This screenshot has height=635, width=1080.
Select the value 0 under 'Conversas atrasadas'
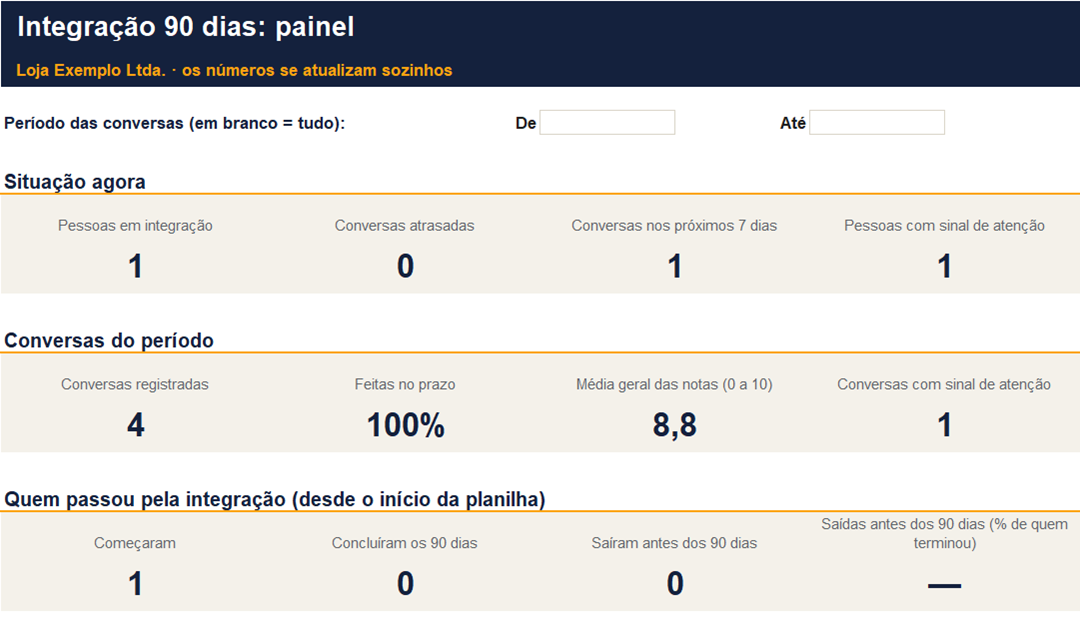(x=405, y=267)
